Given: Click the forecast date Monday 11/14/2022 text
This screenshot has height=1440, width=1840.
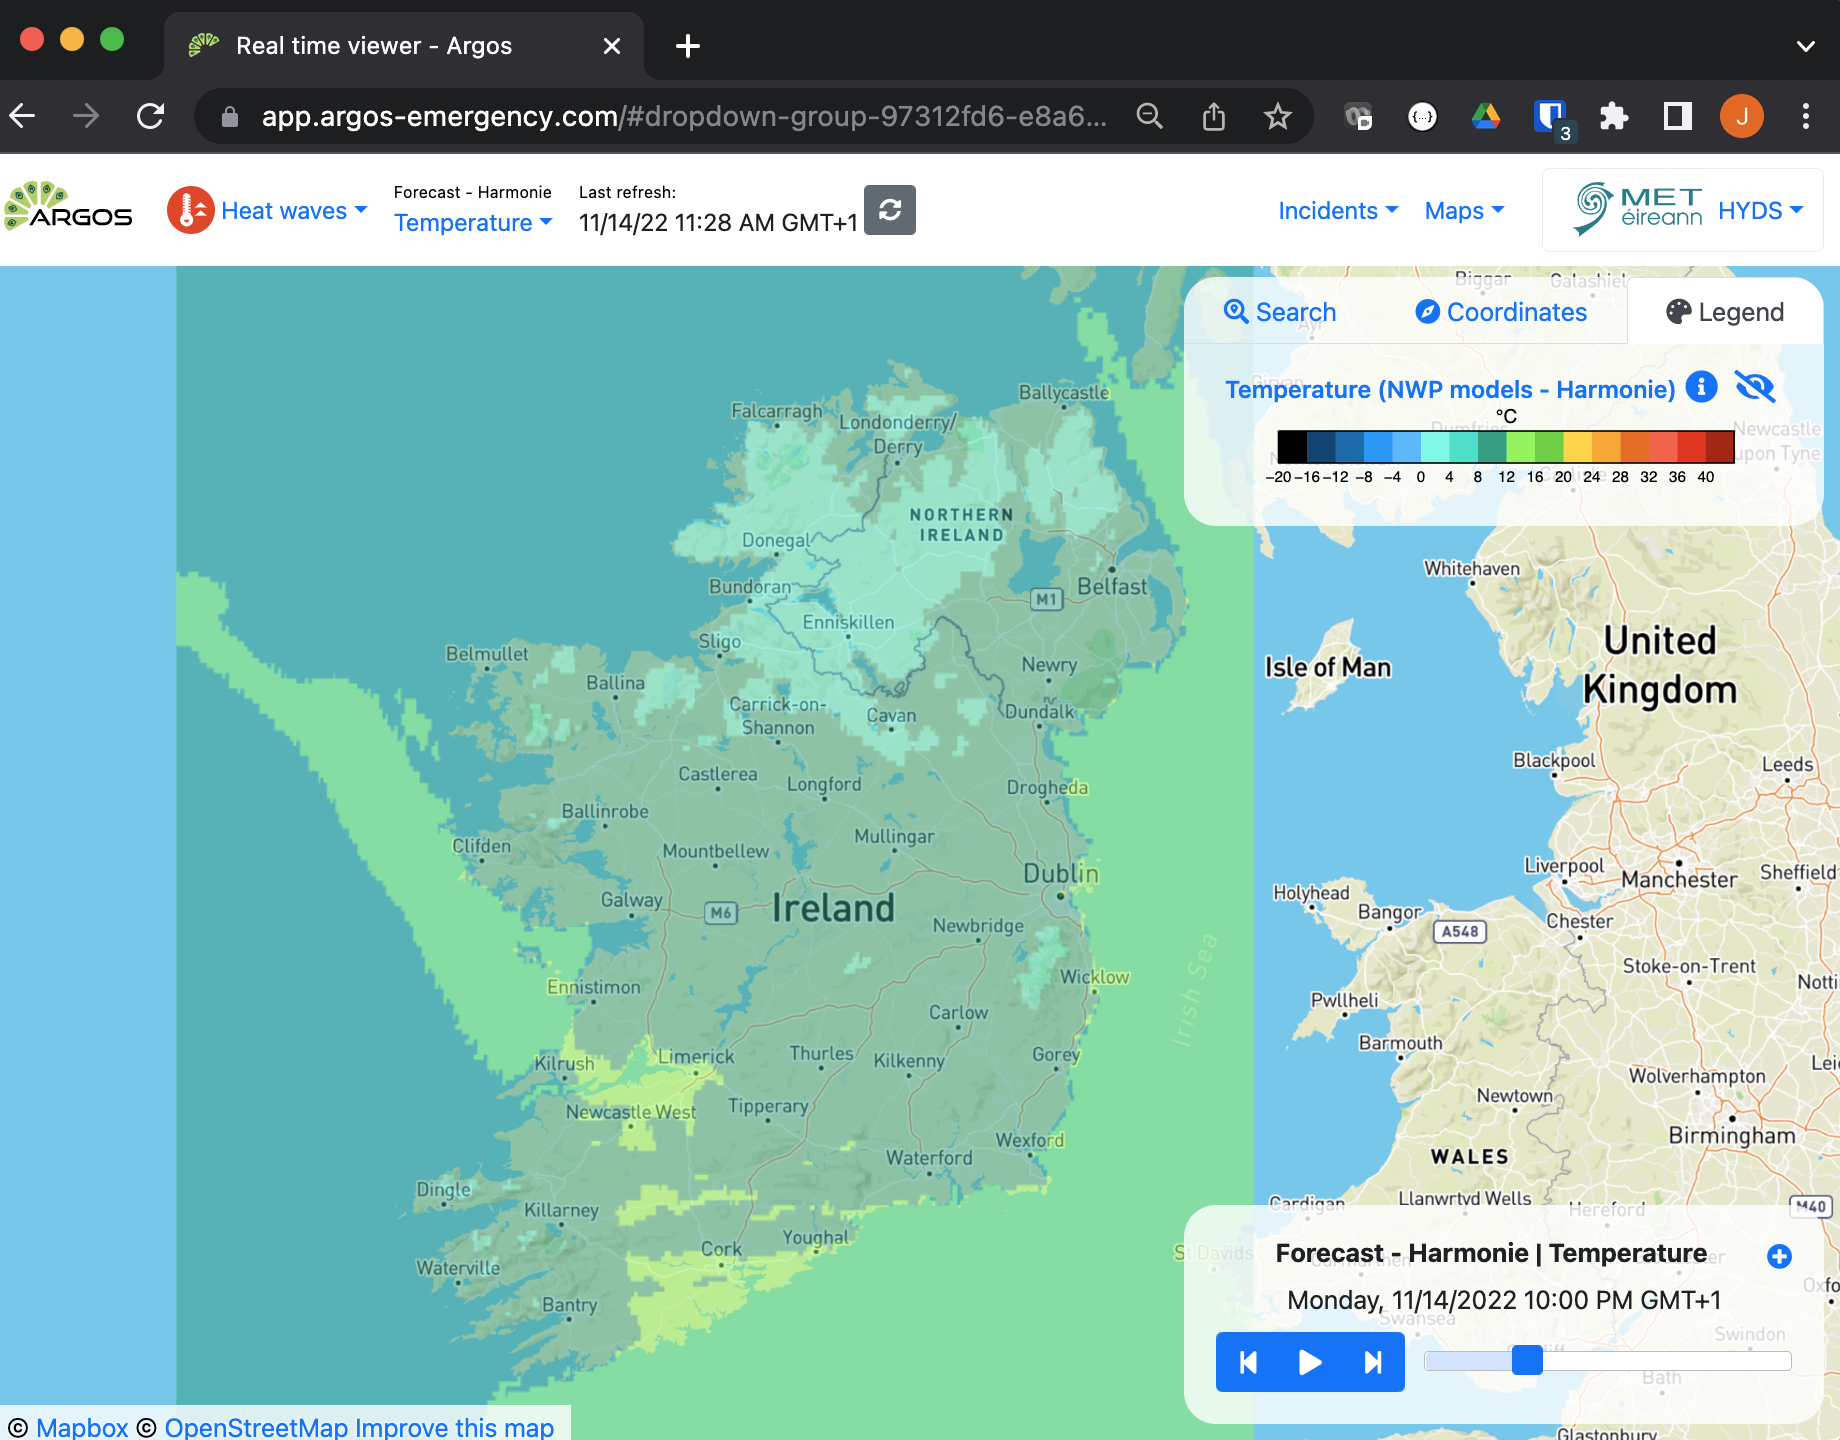Looking at the screenshot, I should pyautogui.click(x=1504, y=1300).
